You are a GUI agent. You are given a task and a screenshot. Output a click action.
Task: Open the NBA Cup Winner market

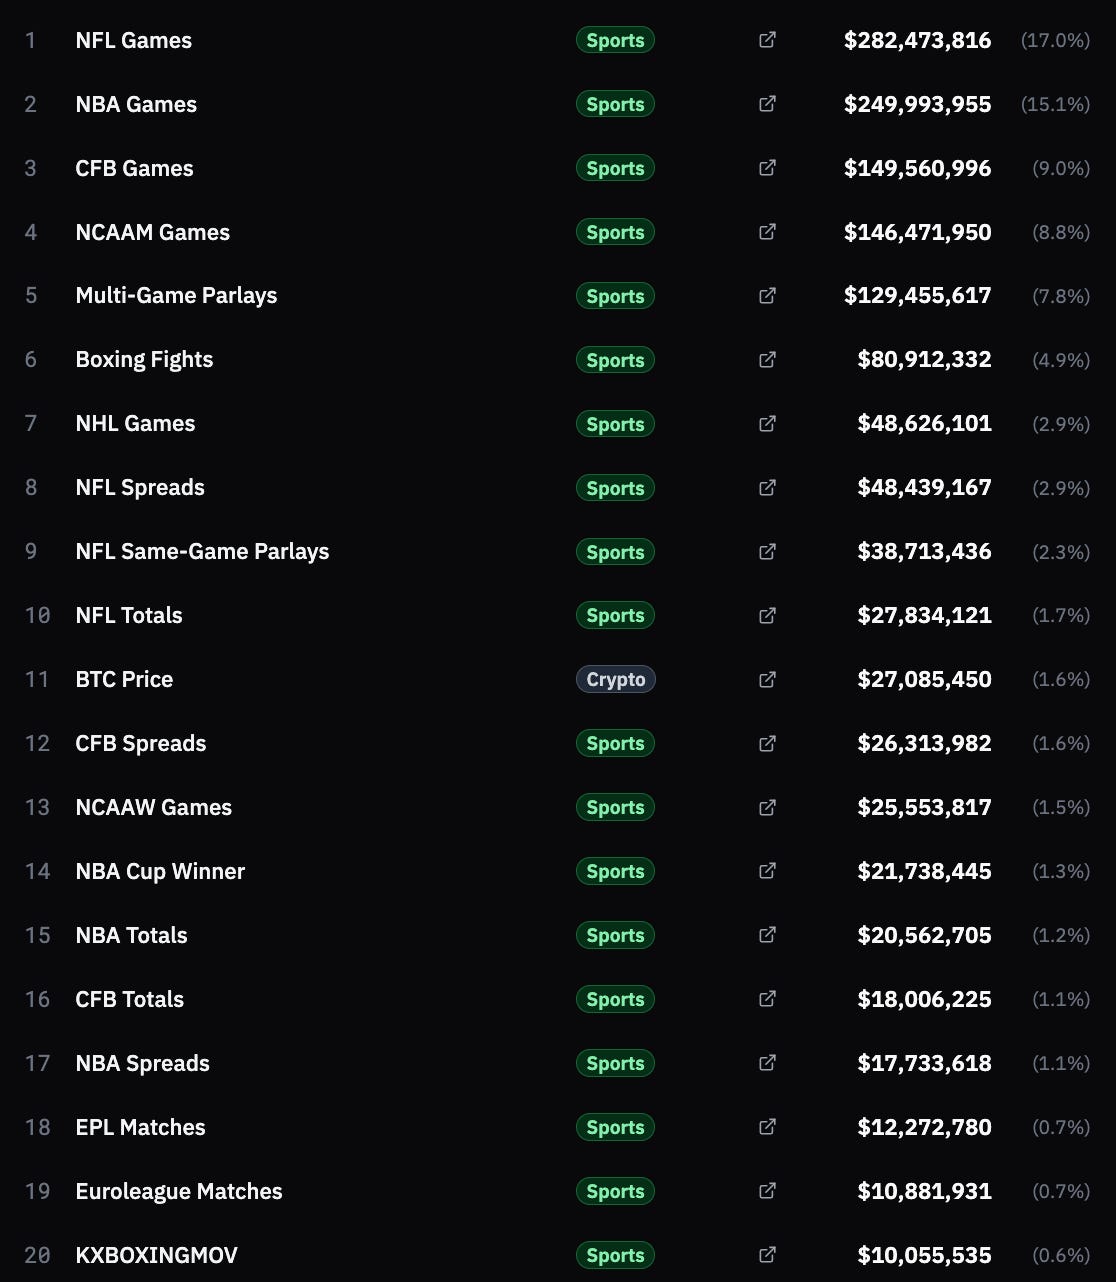[x=160, y=871]
